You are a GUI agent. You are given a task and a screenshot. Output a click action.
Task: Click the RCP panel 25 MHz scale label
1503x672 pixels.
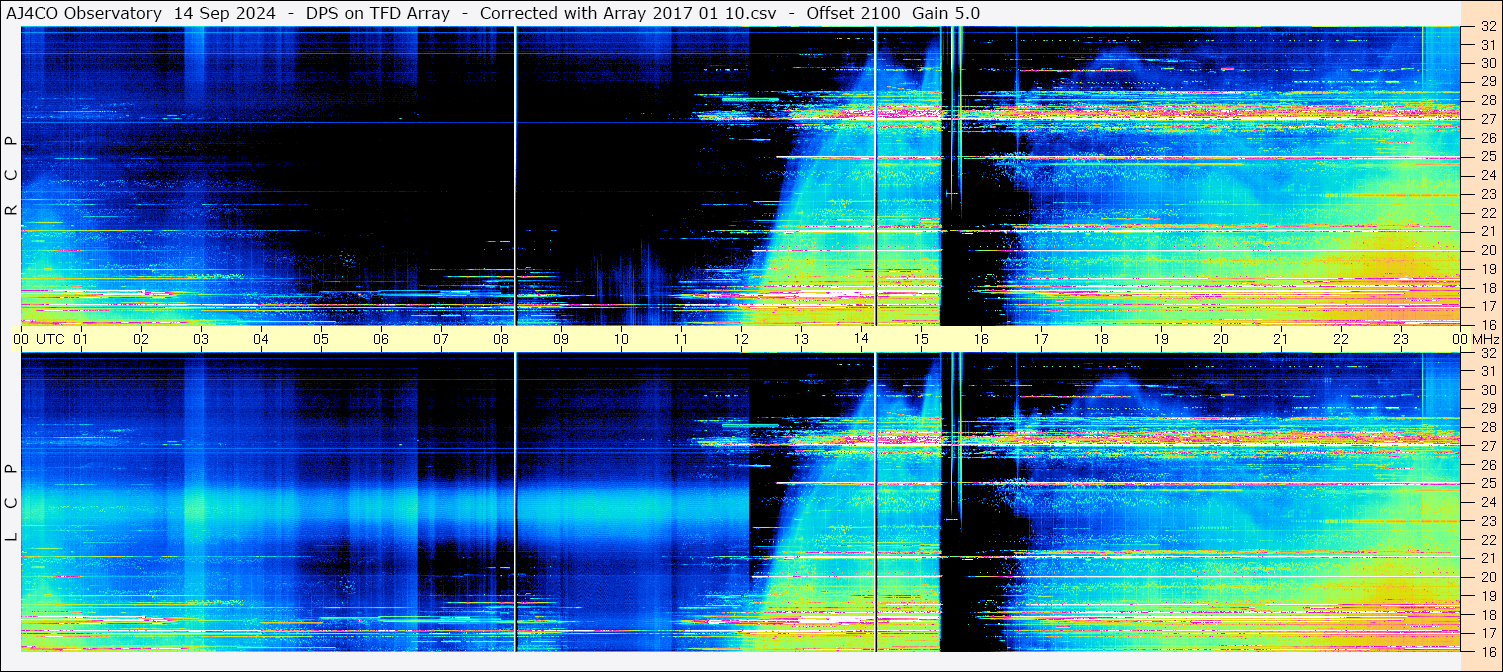coord(1488,156)
